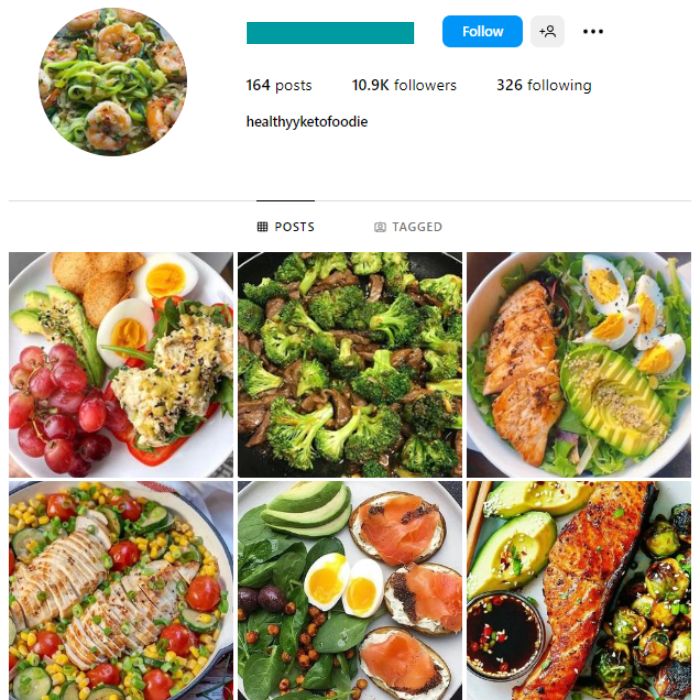This screenshot has height=700, width=700.
Task: Switch to the POSTS tab
Action: (x=286, y=227)
